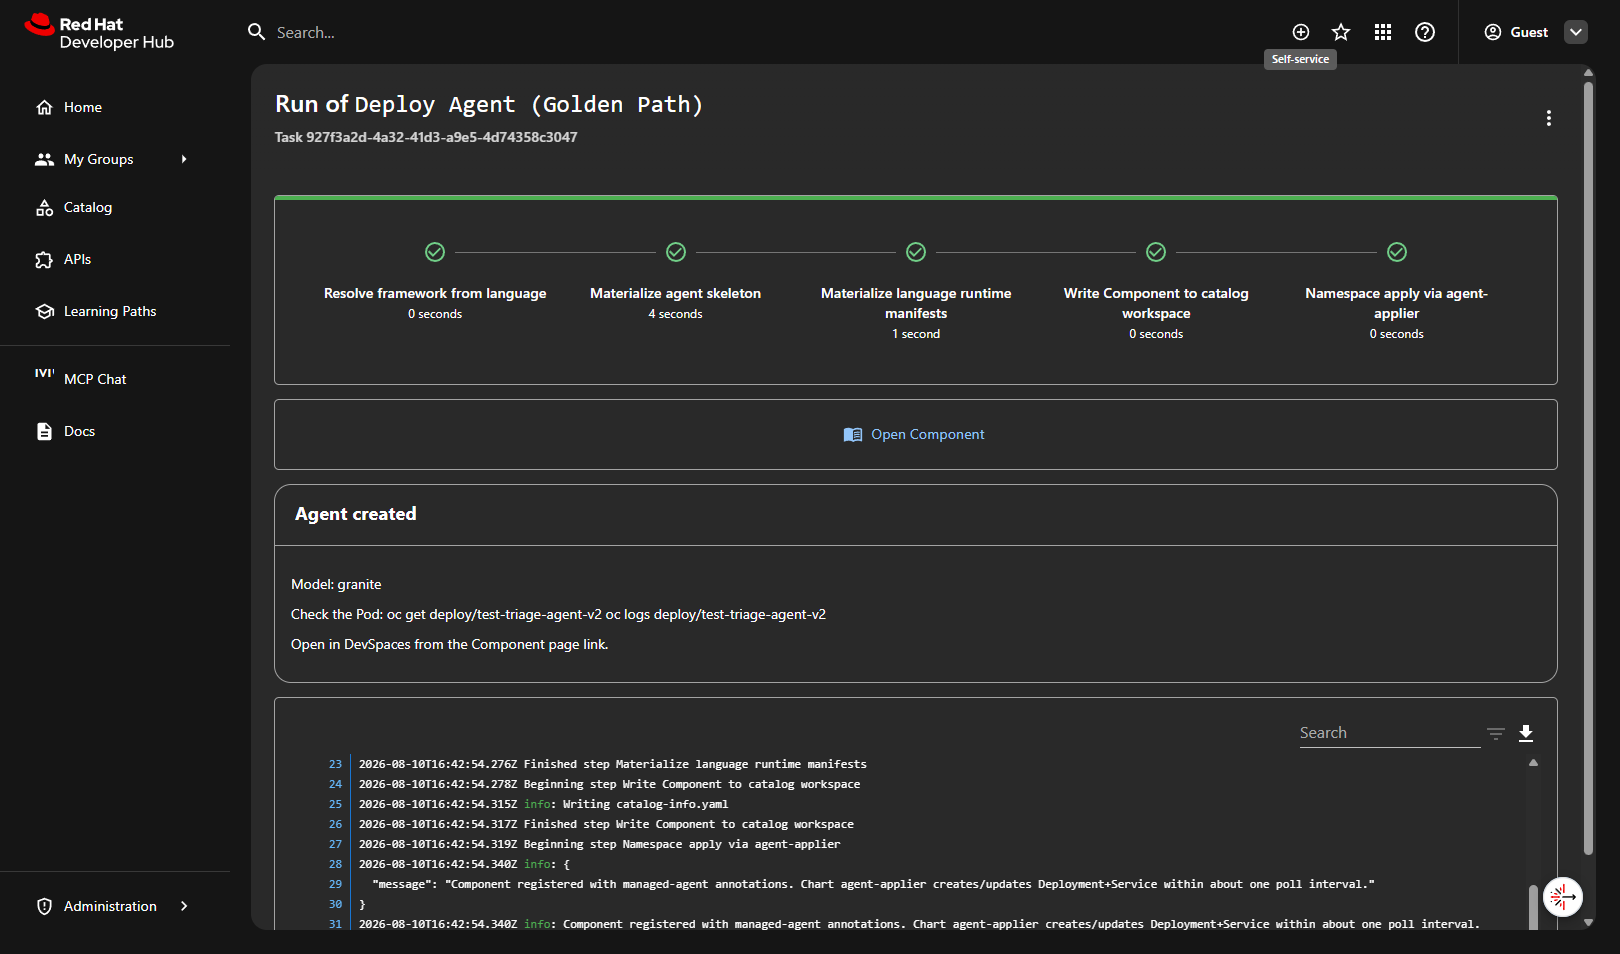
Task: Open the starred items icon
Action: [1341, 32]
